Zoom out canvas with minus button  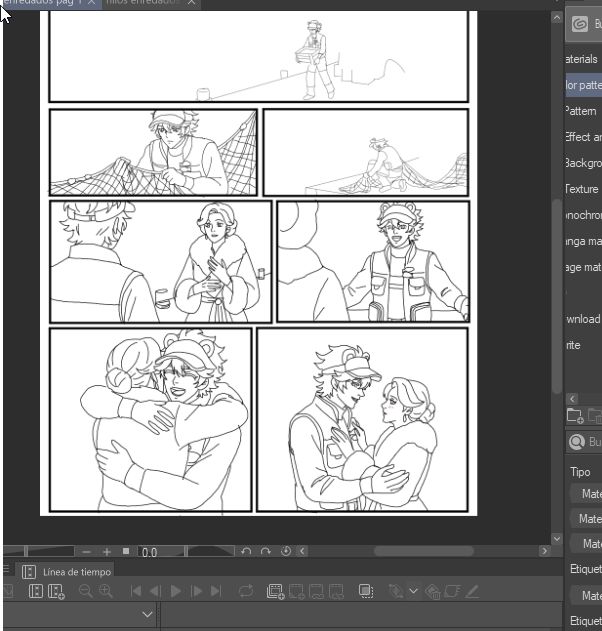86,552
